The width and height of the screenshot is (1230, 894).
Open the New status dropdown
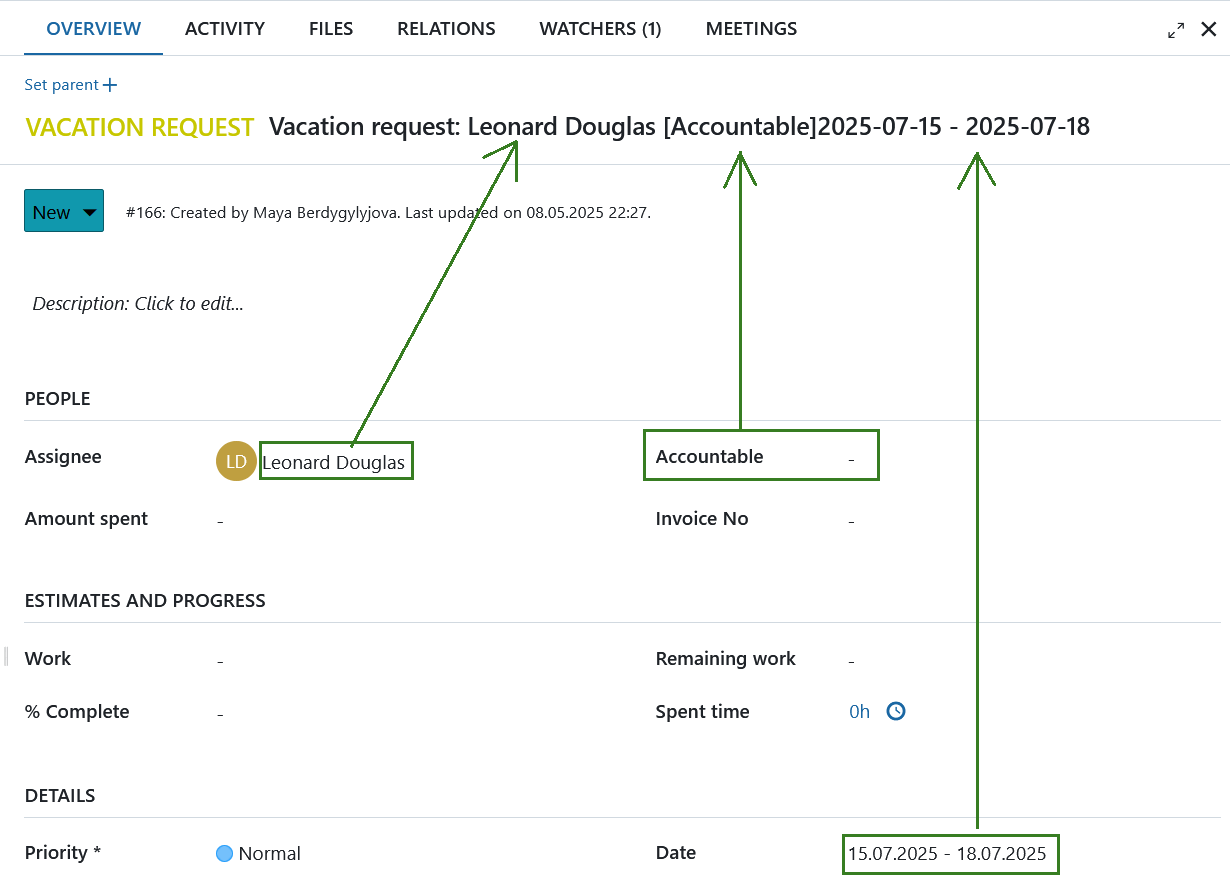coord(64,210)
